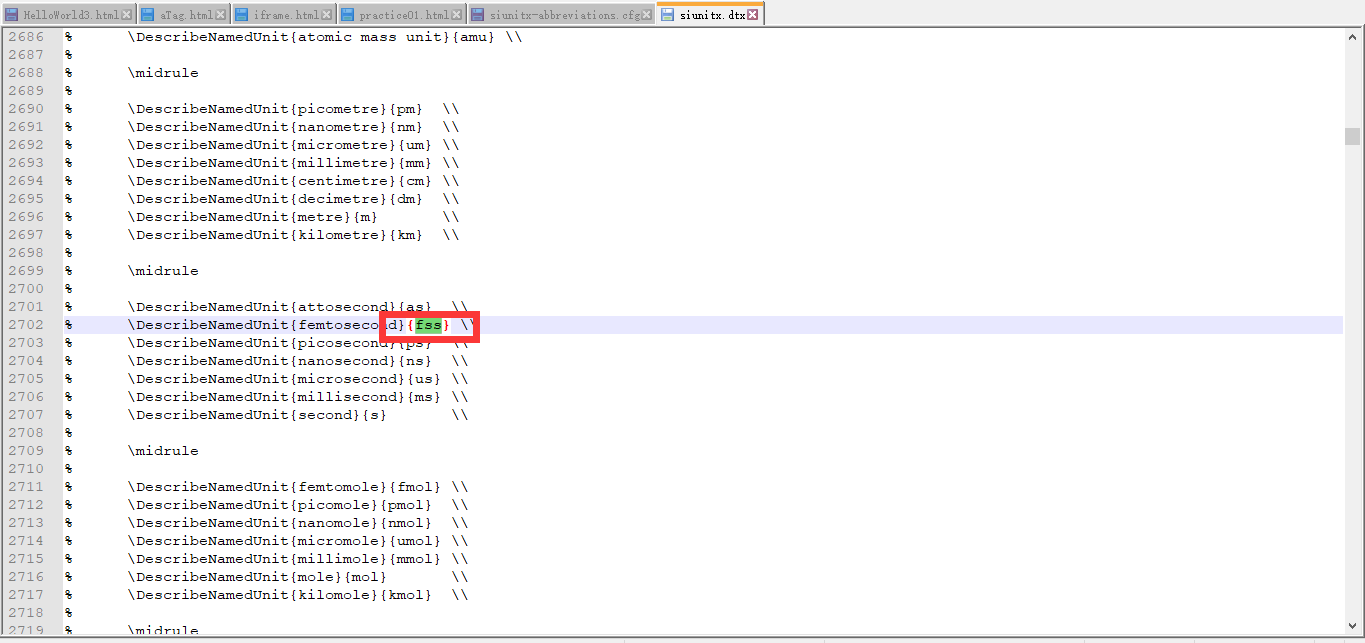Switch to the aTag.html tab
Viewport: 1365px width, 643px height.
(x=185, y=14)
